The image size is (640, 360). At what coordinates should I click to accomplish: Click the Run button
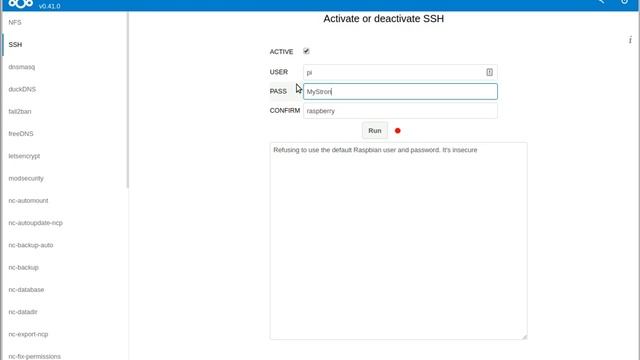[x=375, y=131]
